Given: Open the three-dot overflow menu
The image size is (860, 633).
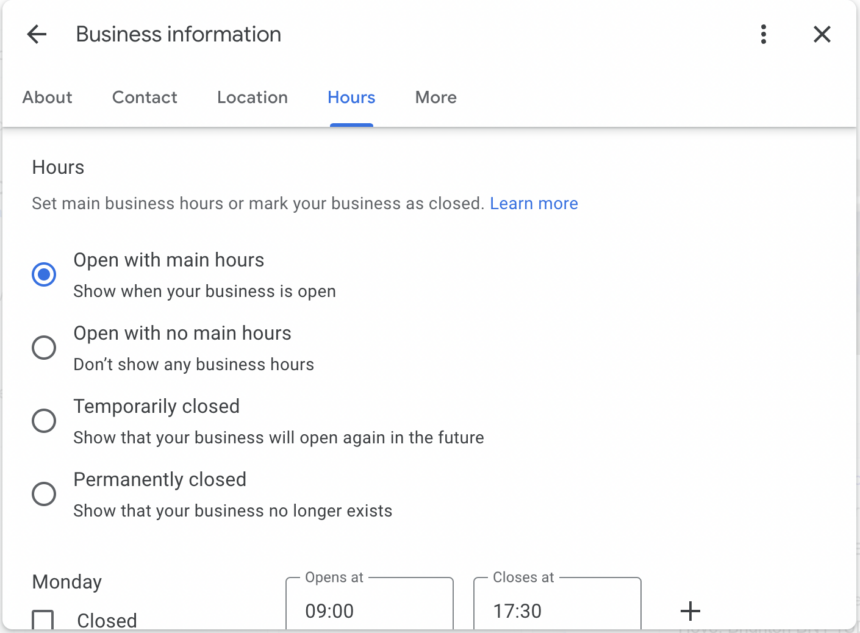Looking at the screenshot, I should 763,33.
